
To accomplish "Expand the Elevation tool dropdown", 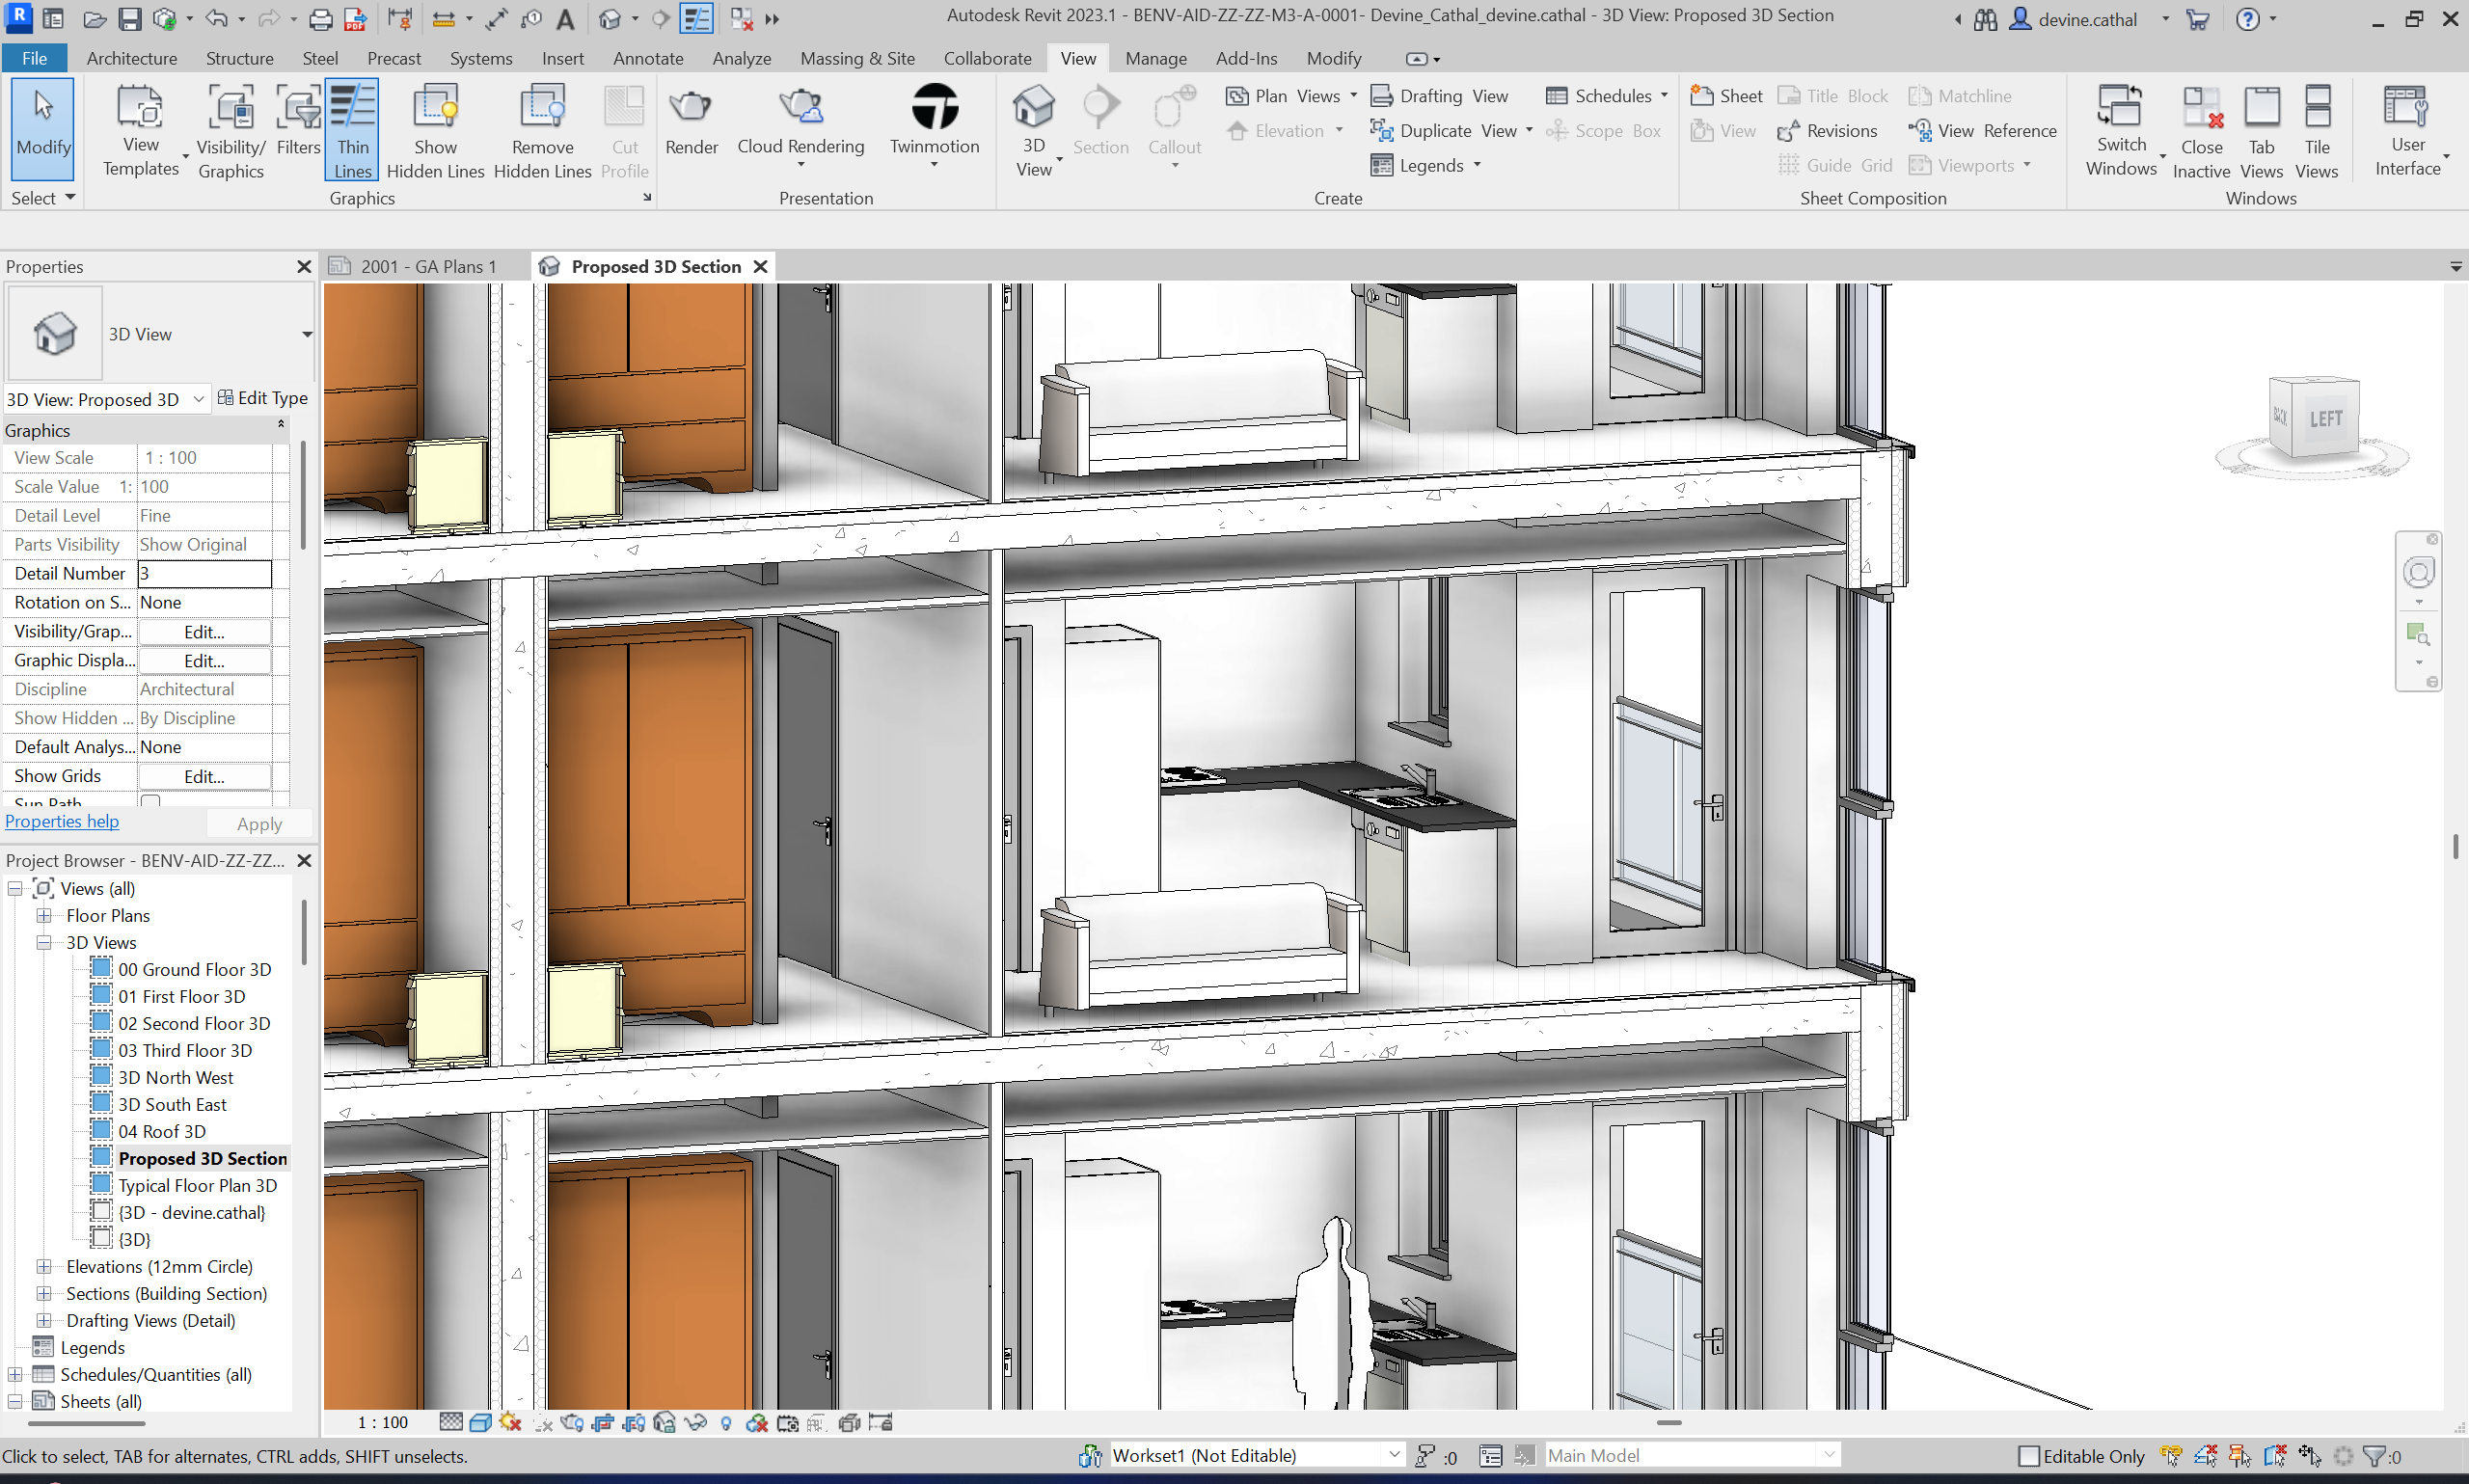I will point(1340,130).
